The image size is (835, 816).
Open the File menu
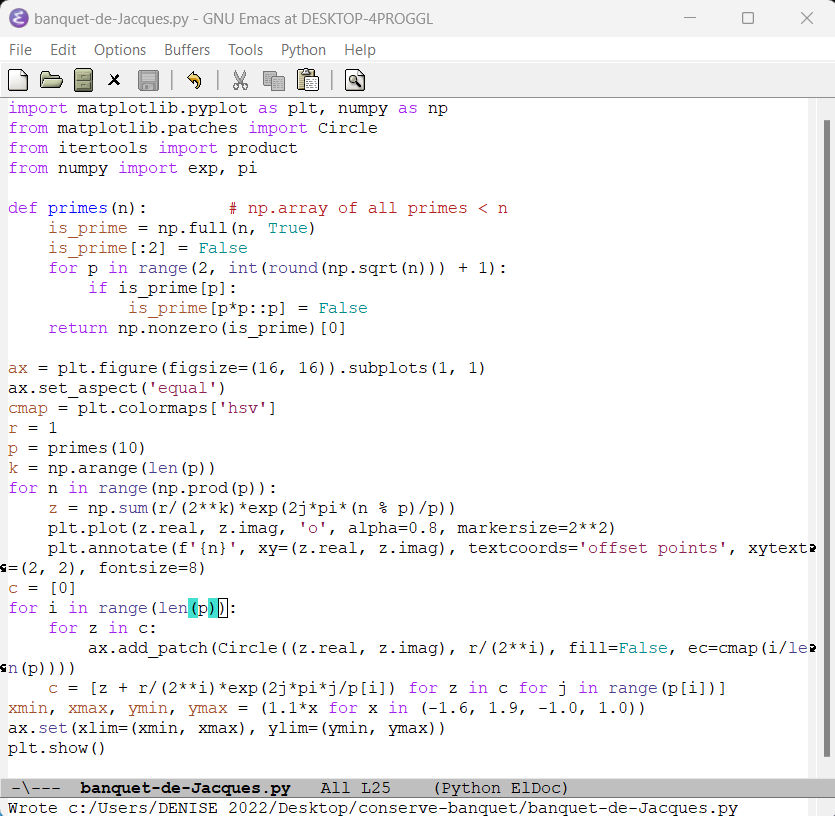pyautogui.click(x=20, y=50)
